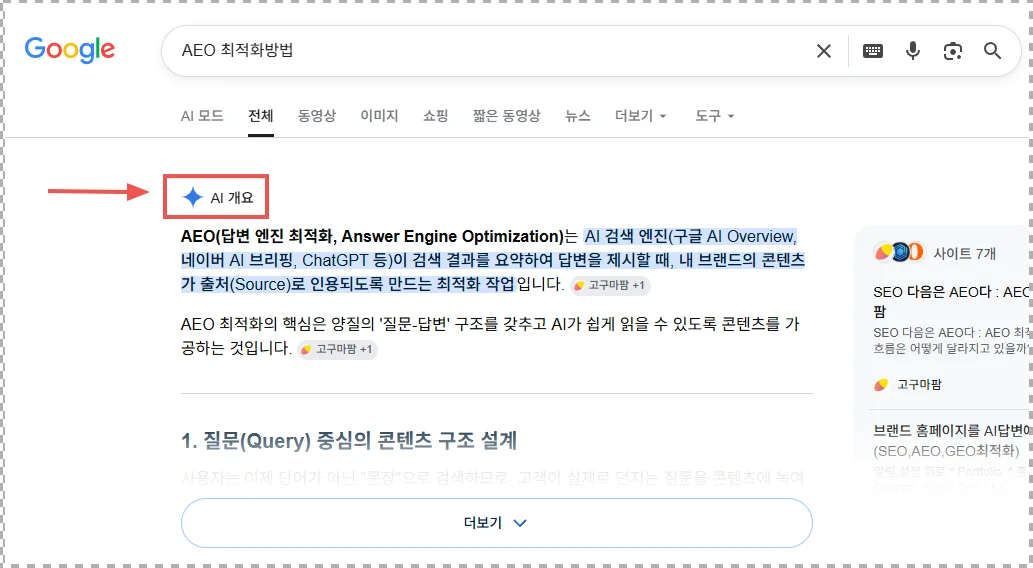The height and width of the screenshot is (568, 1033).
Task: Open 고구마팜 +1 source chip after first paragraph
Action: (610, 285)
